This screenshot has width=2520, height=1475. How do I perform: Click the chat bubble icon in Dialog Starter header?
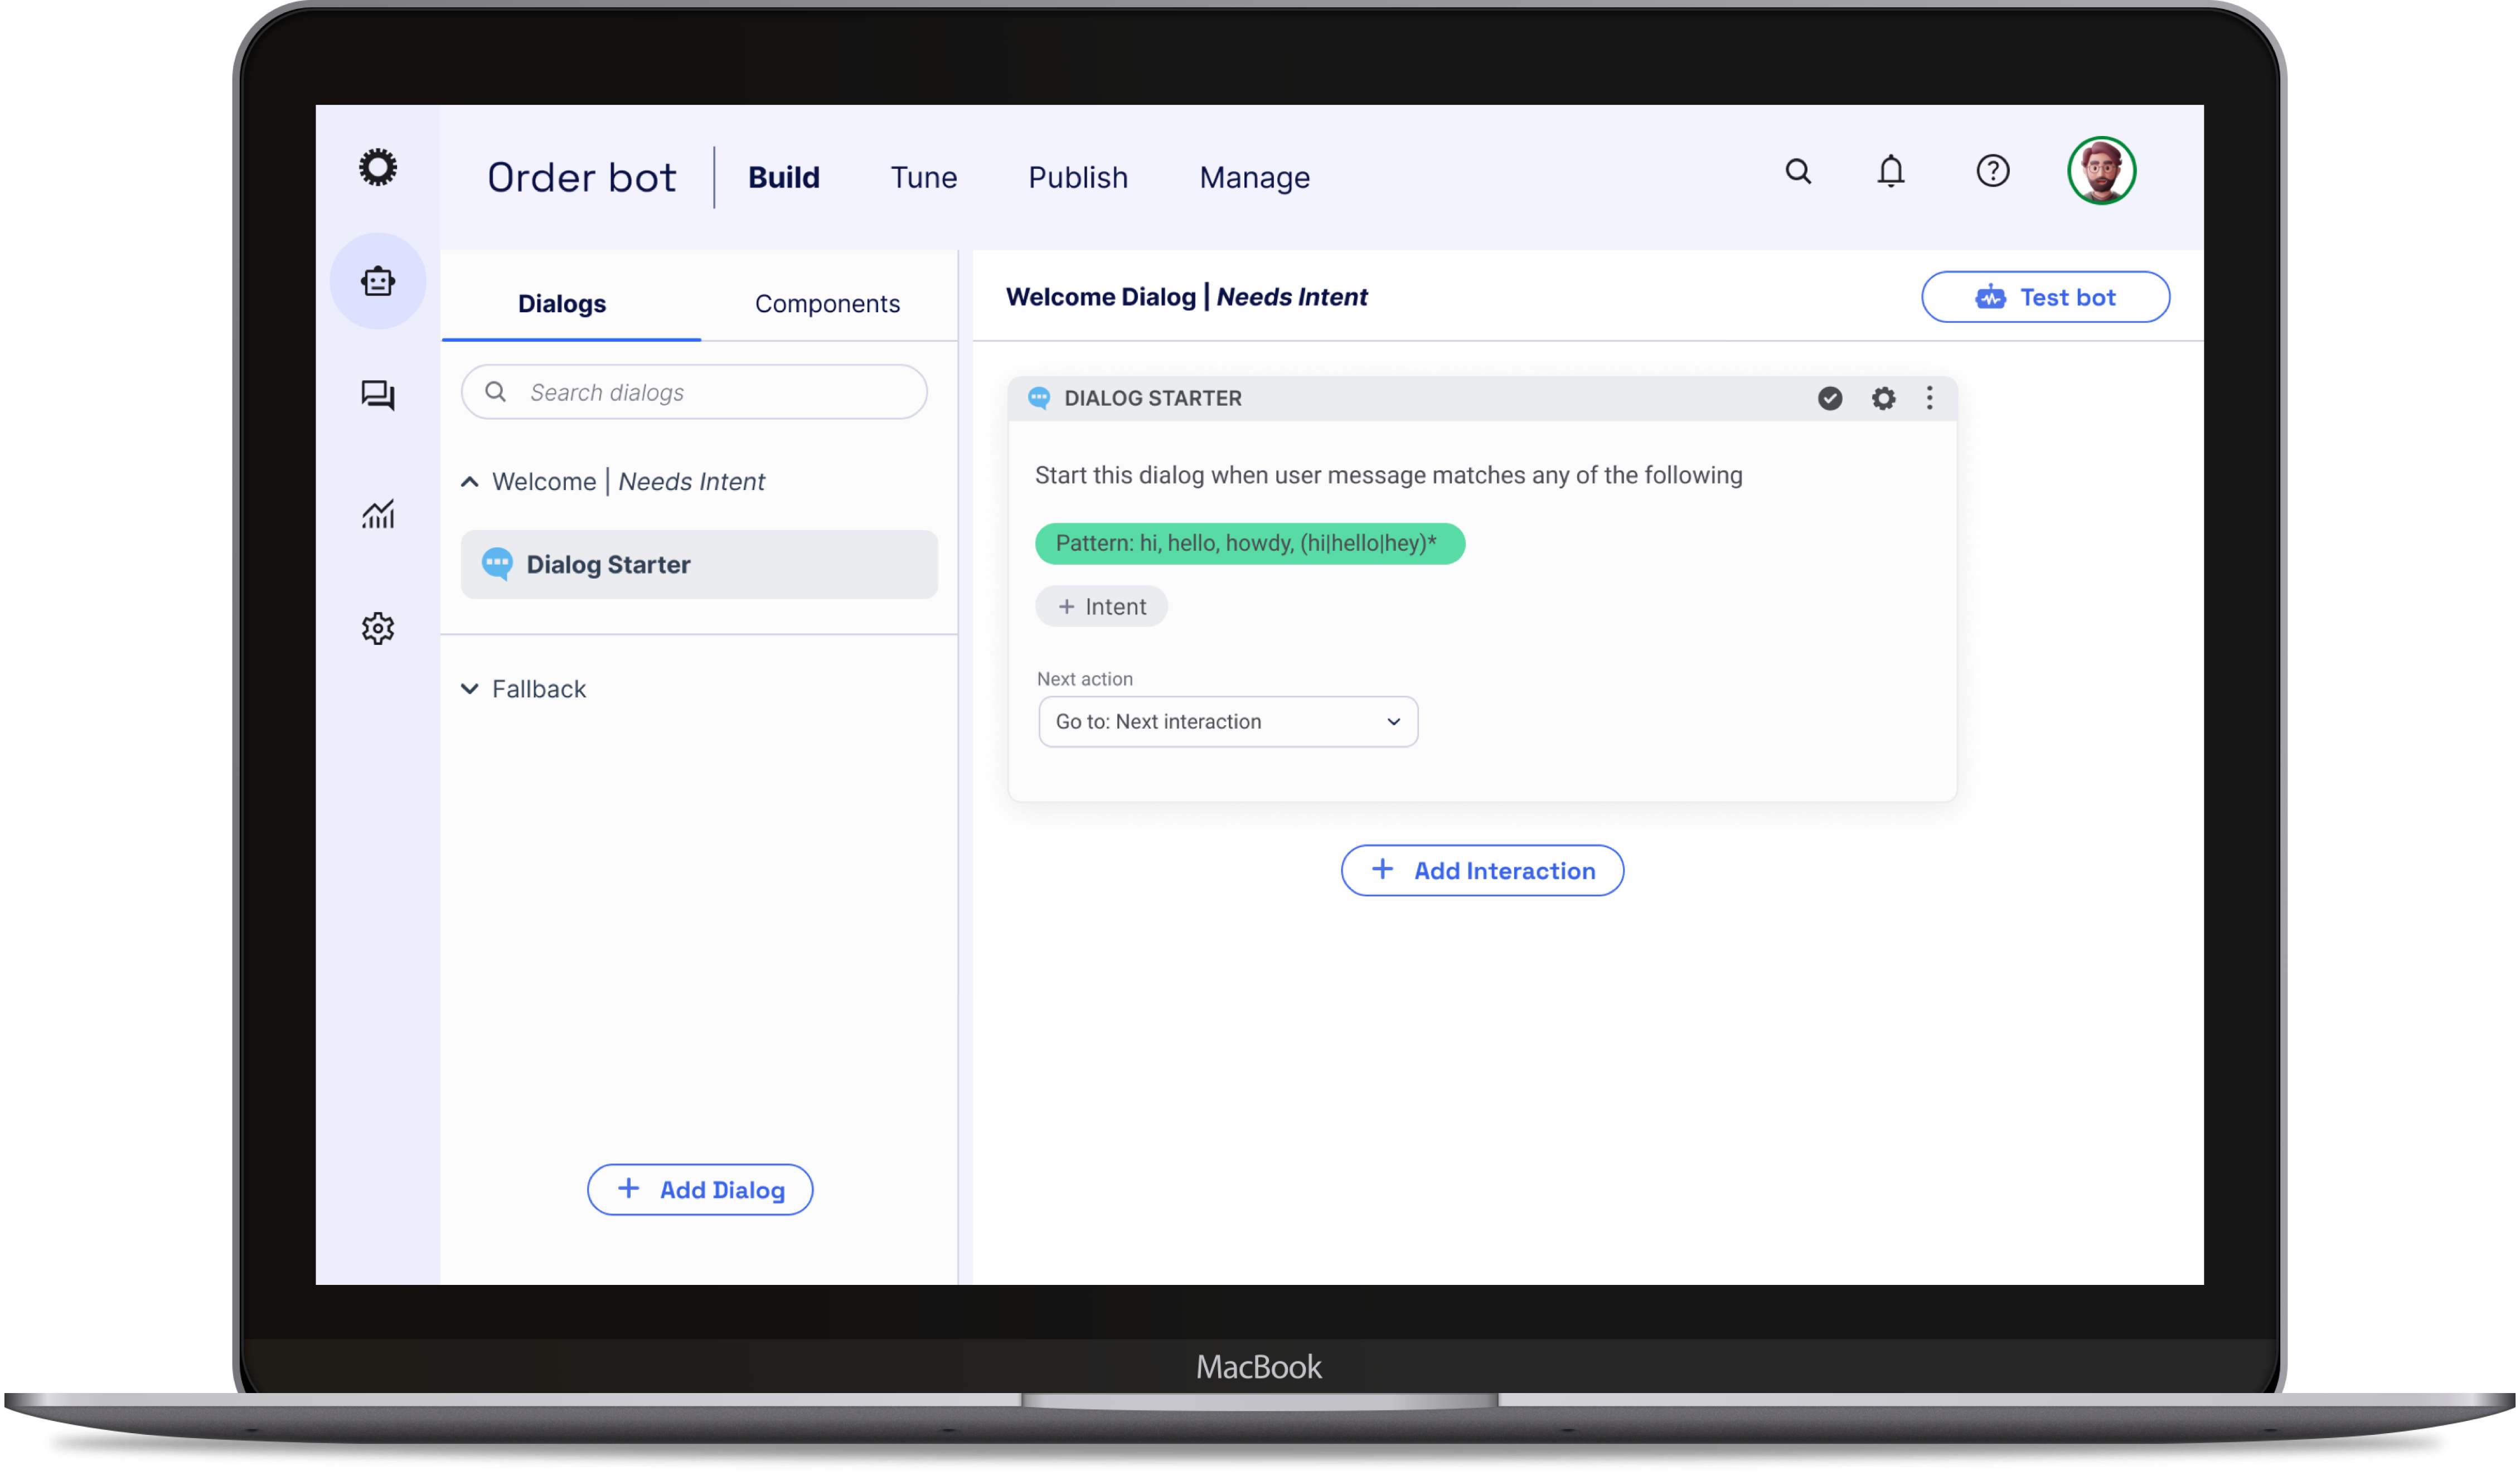coord(1039,398)
